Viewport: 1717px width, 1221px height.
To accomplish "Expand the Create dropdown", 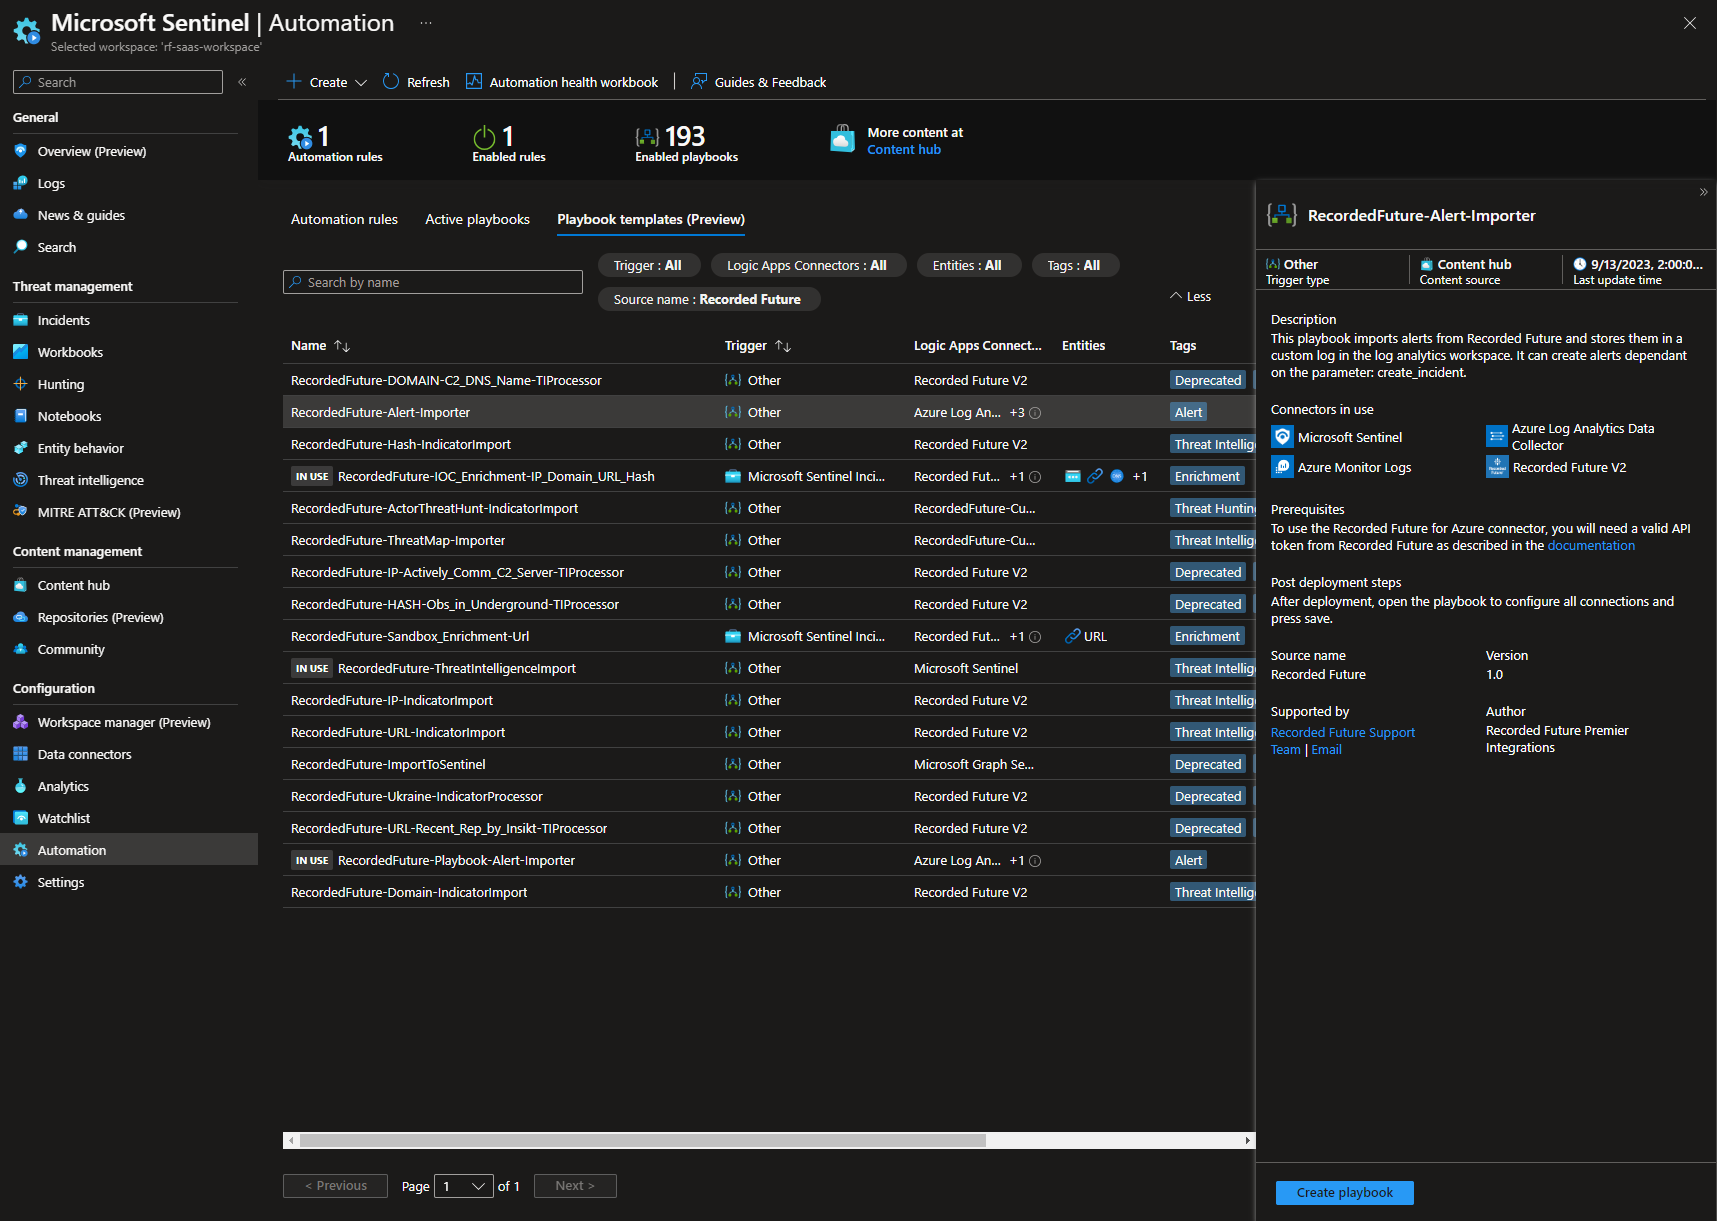I will tap(361, 82).
